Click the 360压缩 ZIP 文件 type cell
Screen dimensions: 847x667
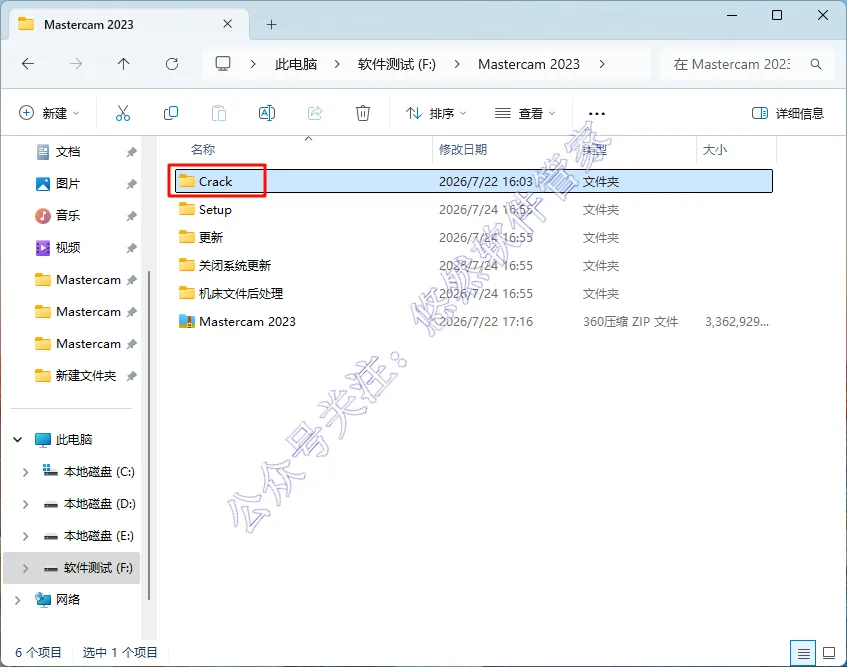click(630, 322)
